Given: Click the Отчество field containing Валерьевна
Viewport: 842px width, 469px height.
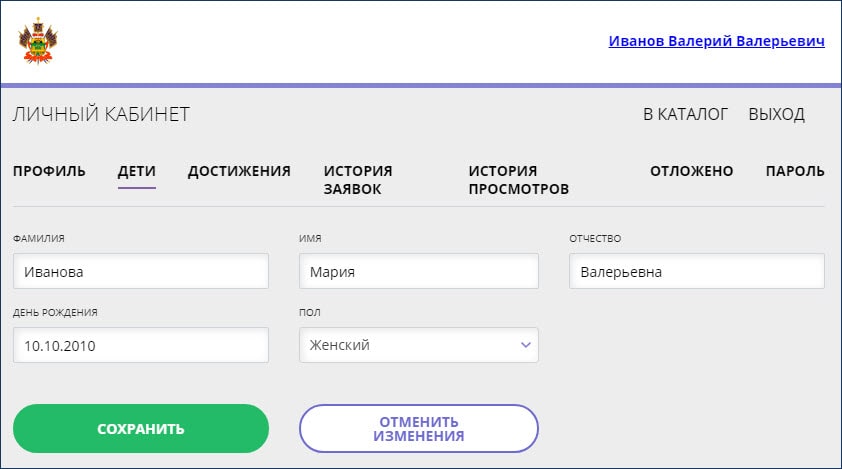Looking at the screenshot, I should (696, 271).
